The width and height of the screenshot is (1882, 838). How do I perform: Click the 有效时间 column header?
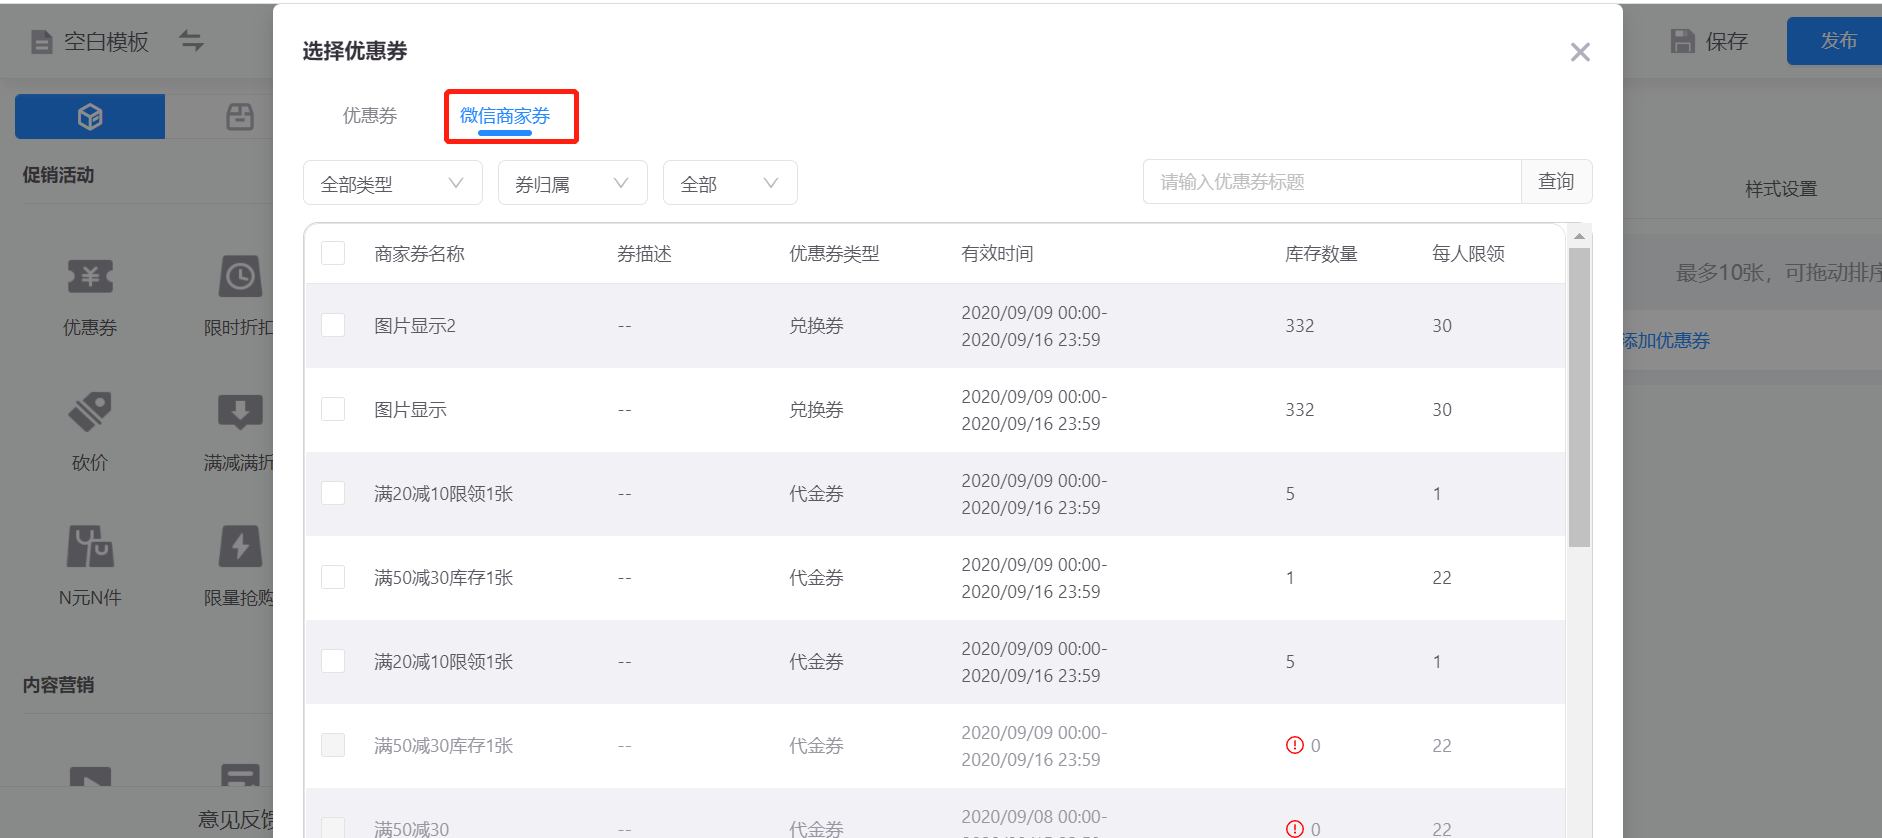(997, 254)
